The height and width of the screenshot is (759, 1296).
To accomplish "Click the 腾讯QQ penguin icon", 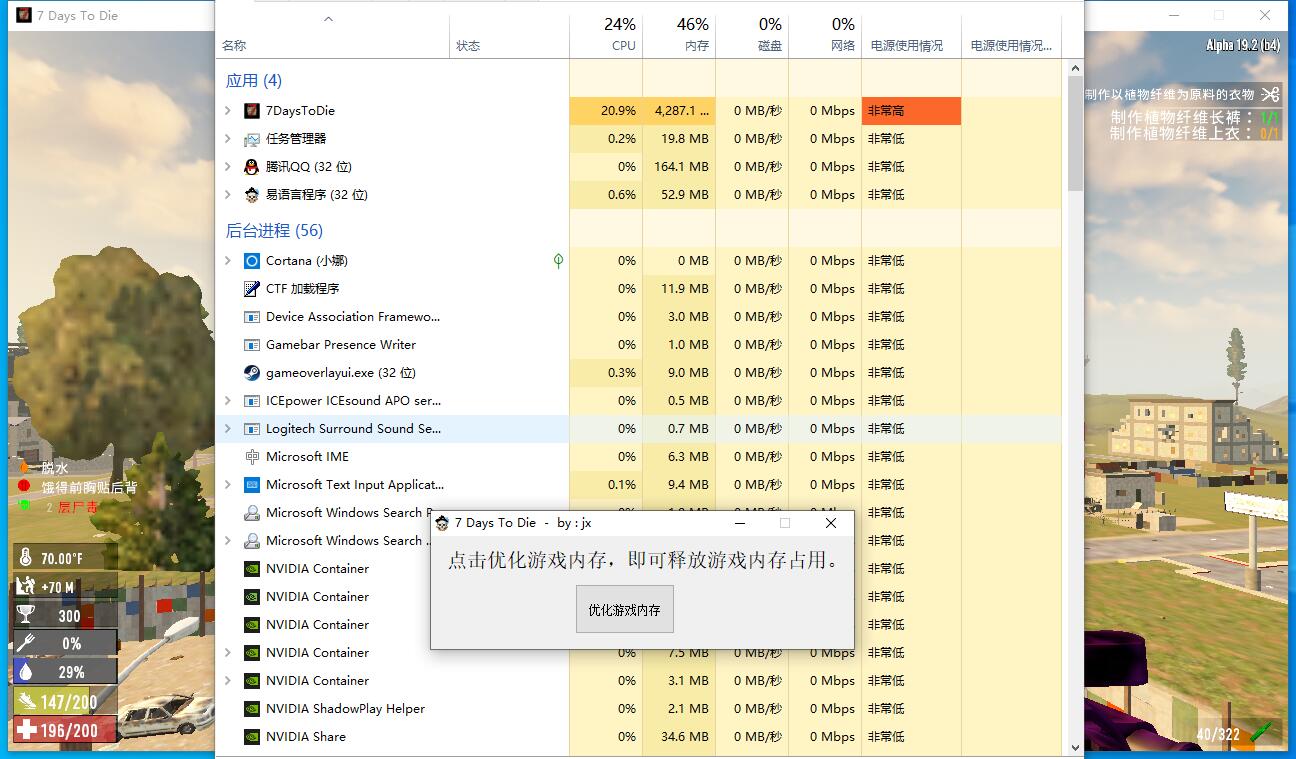I will (252, 167).
